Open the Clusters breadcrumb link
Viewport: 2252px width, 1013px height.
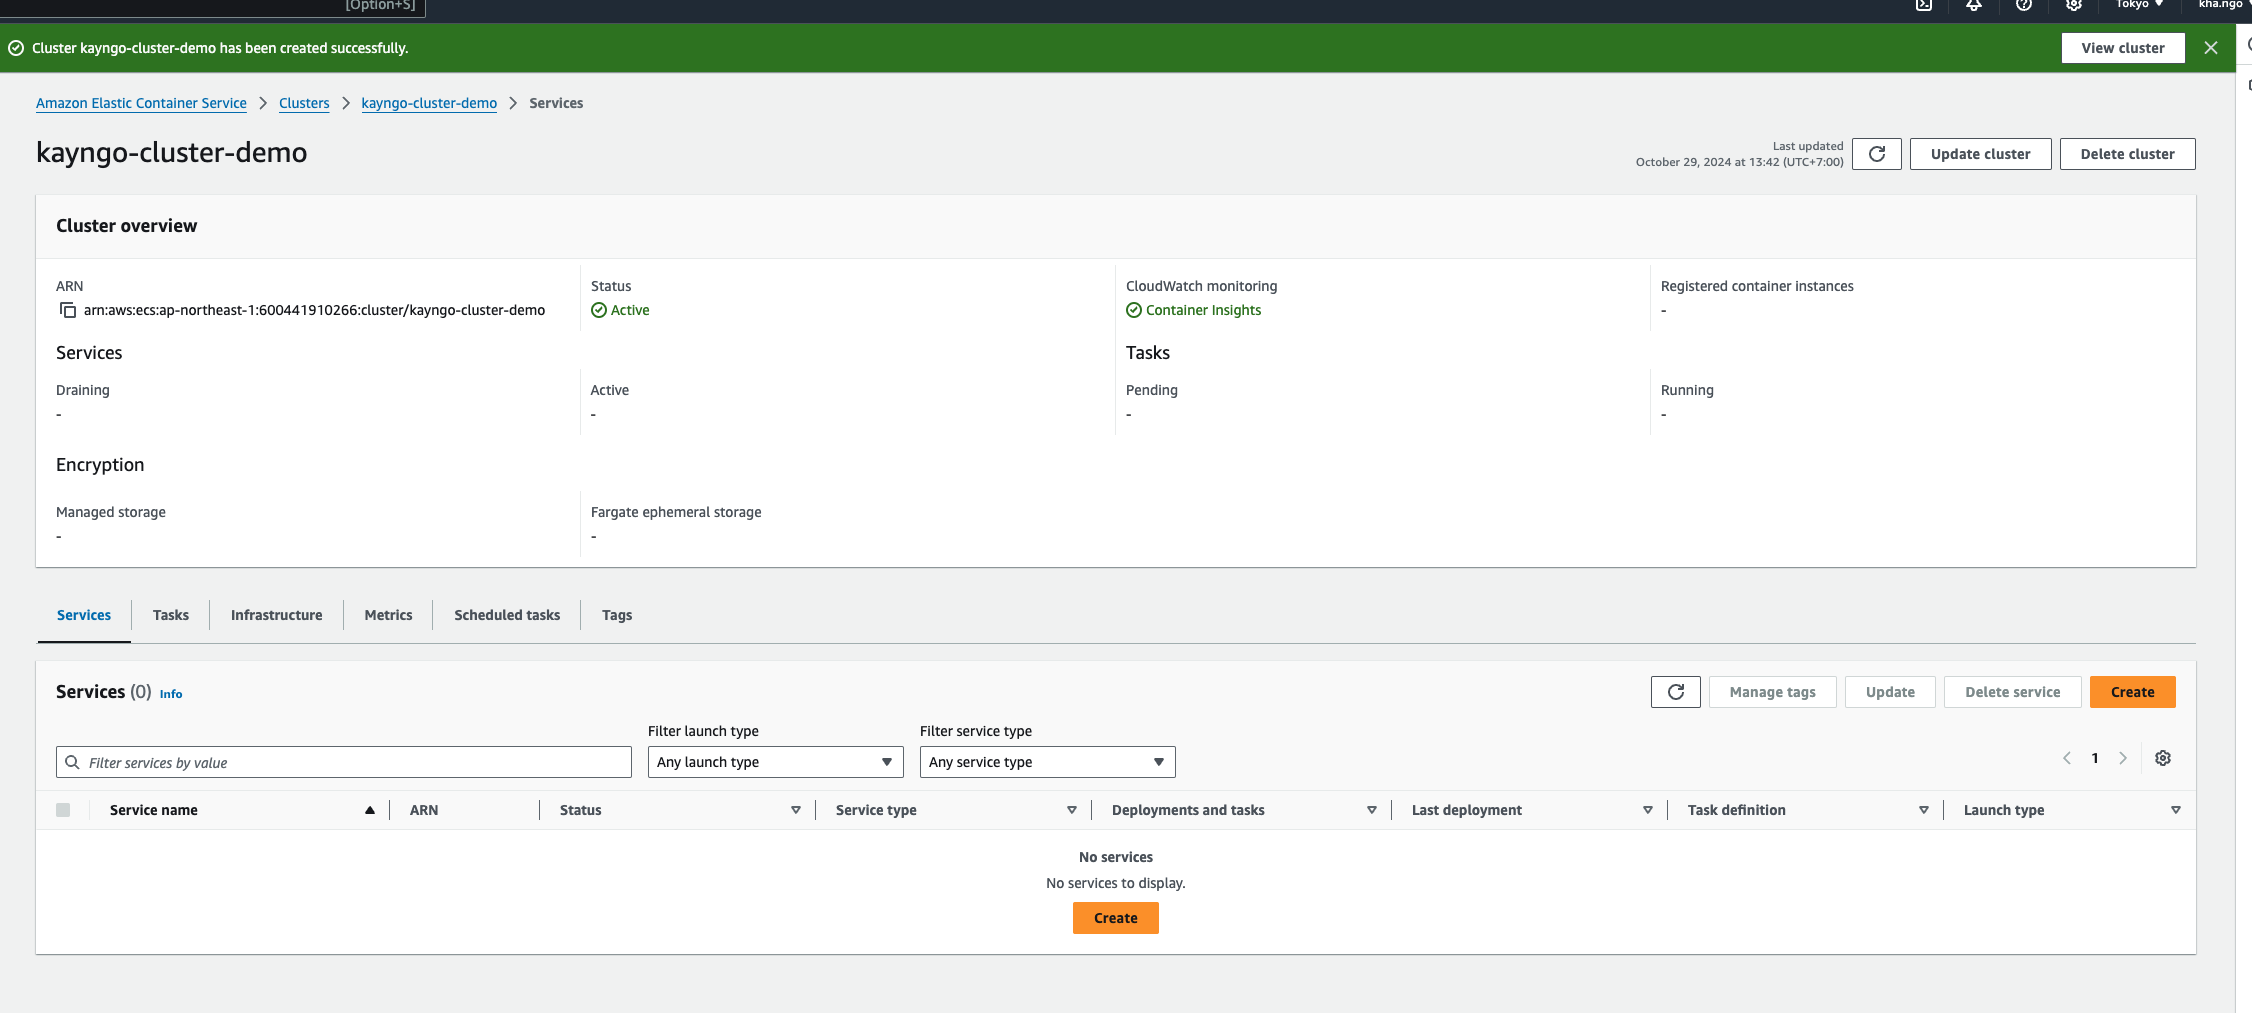pos(304,103)
